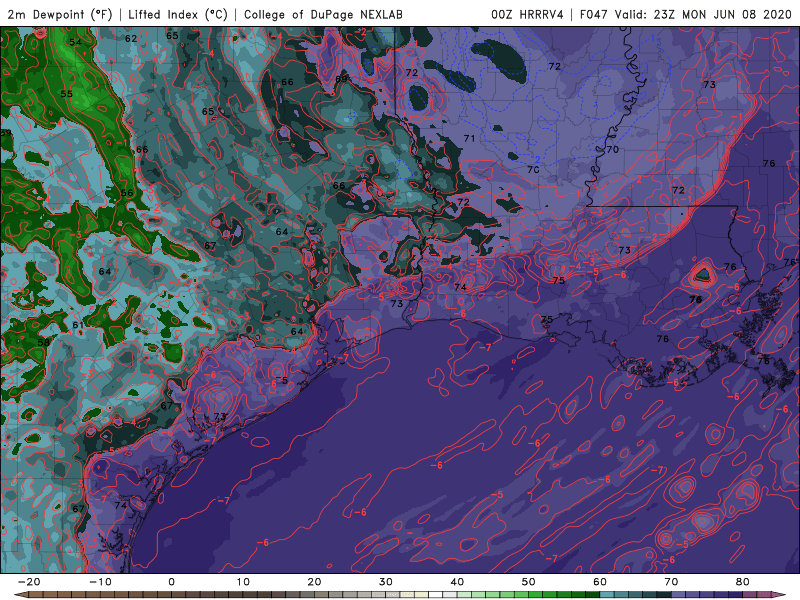Click the '62' dewpoint value on map

(x=131, y=38)
